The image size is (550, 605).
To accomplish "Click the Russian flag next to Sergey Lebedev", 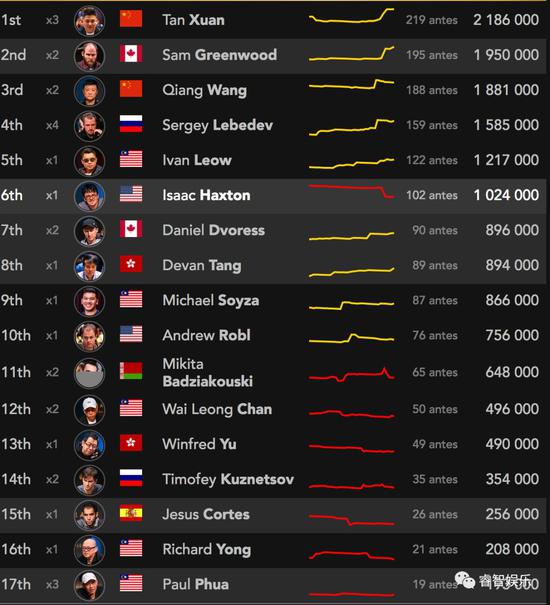I will click(x=131, y=123).
